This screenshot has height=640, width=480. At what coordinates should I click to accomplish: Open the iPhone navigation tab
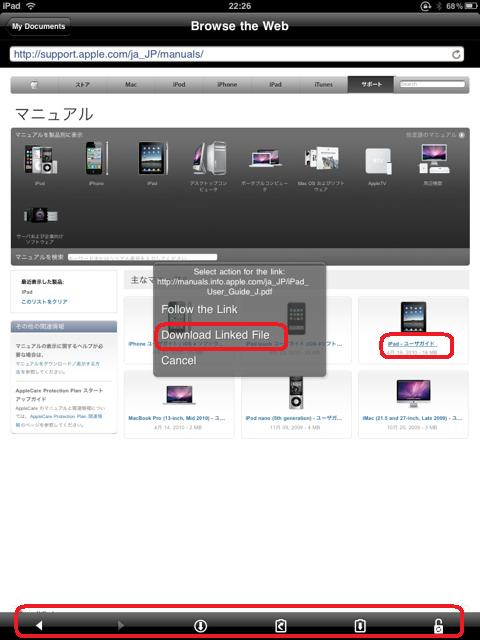pos(227,84)
